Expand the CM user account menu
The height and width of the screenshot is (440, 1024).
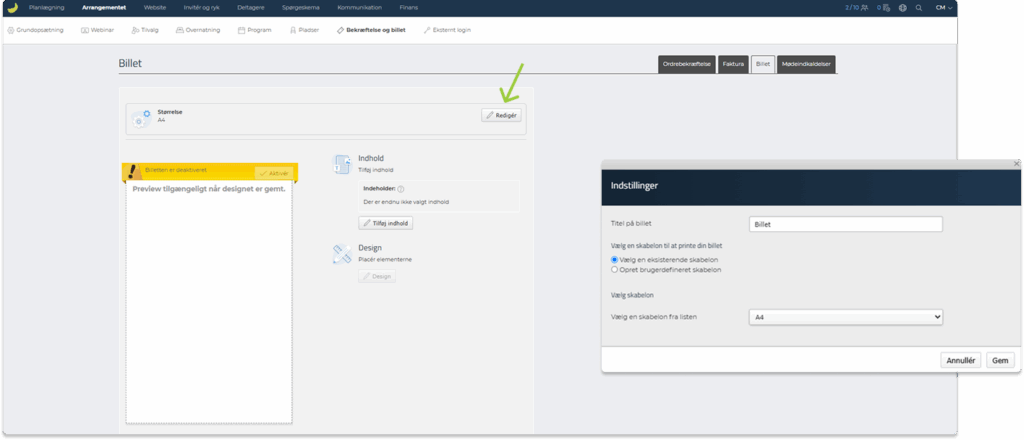(x=943, y=8)
